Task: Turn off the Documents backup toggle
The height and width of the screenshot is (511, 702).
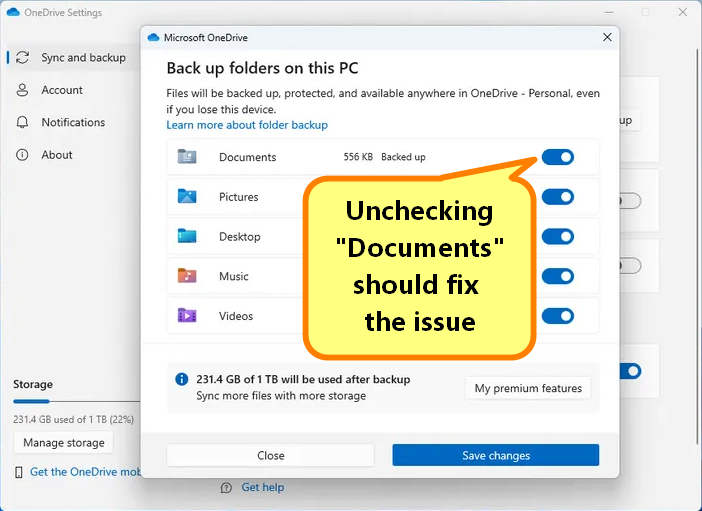Action: [557, 157]
